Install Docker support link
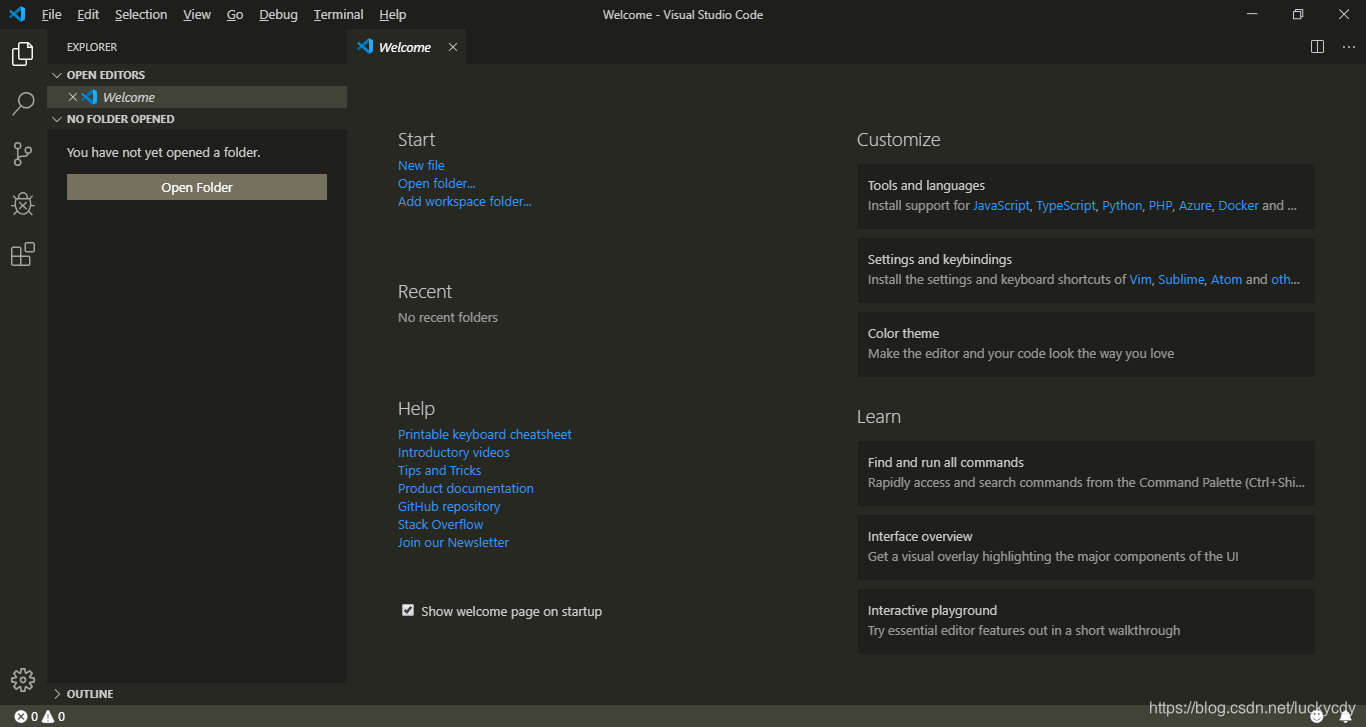The width and height of the screenshot is (1366, 727). [x=1239, y=206]
